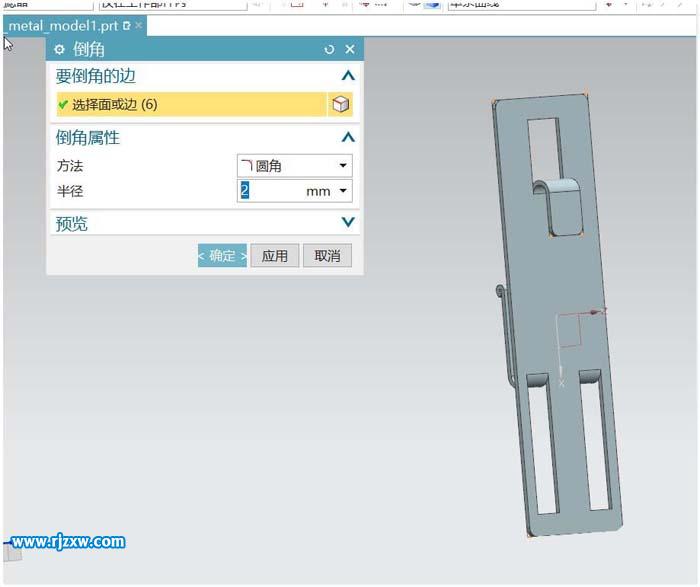
Task: Collapse the 倒角属性 section
Action: (x=348, y=137)
